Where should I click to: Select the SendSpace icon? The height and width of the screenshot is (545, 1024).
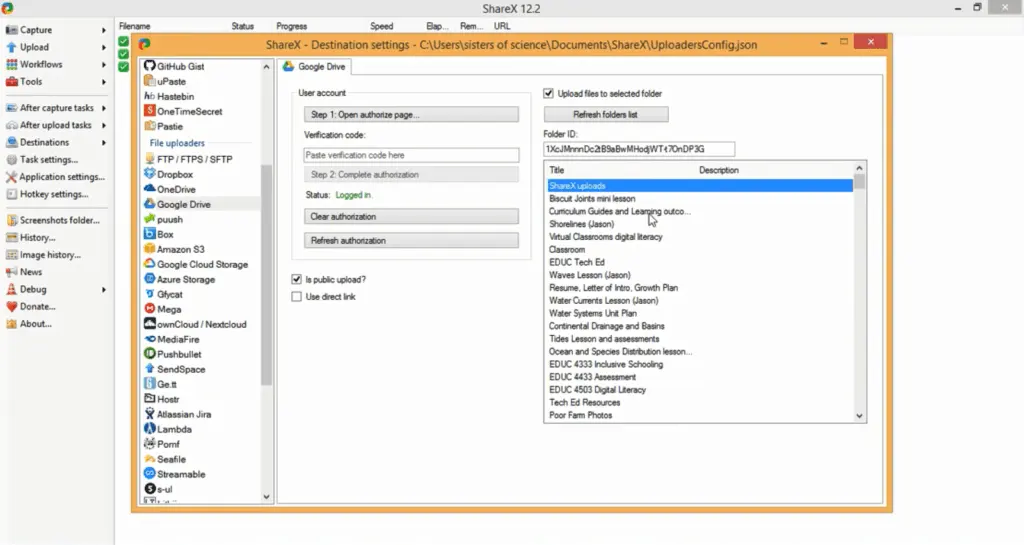[x=150, y=369]
